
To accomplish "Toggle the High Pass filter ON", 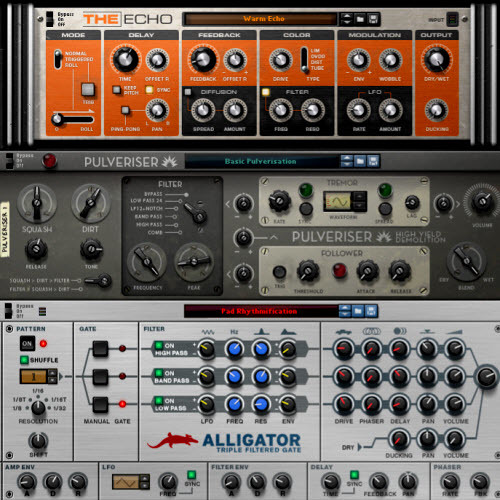I will tap(159, 345).
